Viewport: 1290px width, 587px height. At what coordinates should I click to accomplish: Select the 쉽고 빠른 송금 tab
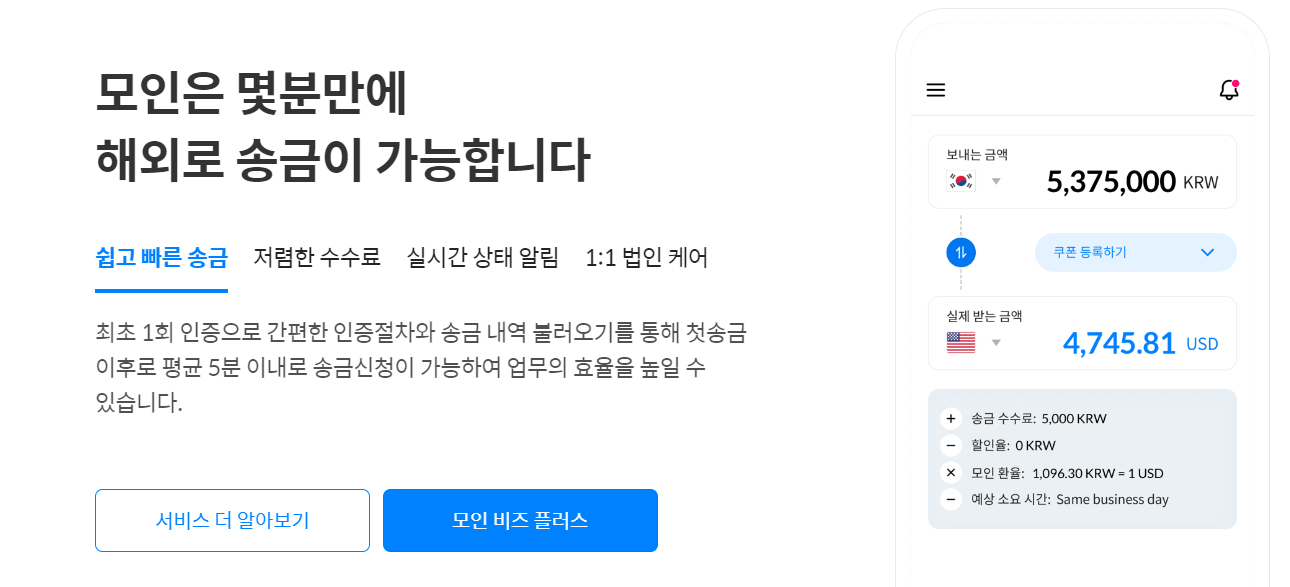pos(161,258)
